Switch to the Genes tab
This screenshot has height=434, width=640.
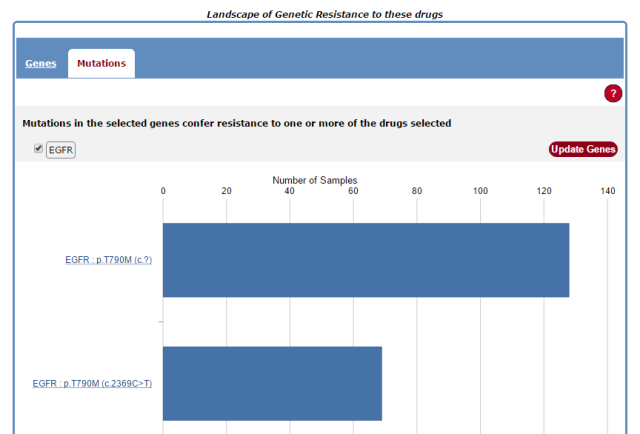click(40, 63)
